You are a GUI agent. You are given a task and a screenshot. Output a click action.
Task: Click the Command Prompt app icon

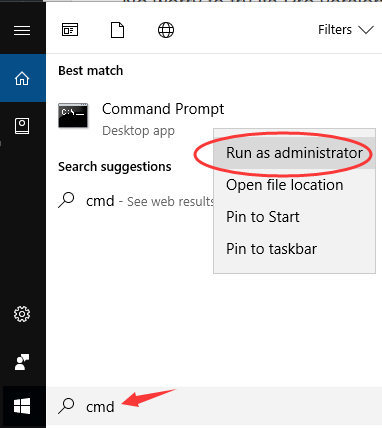point(73,115)
